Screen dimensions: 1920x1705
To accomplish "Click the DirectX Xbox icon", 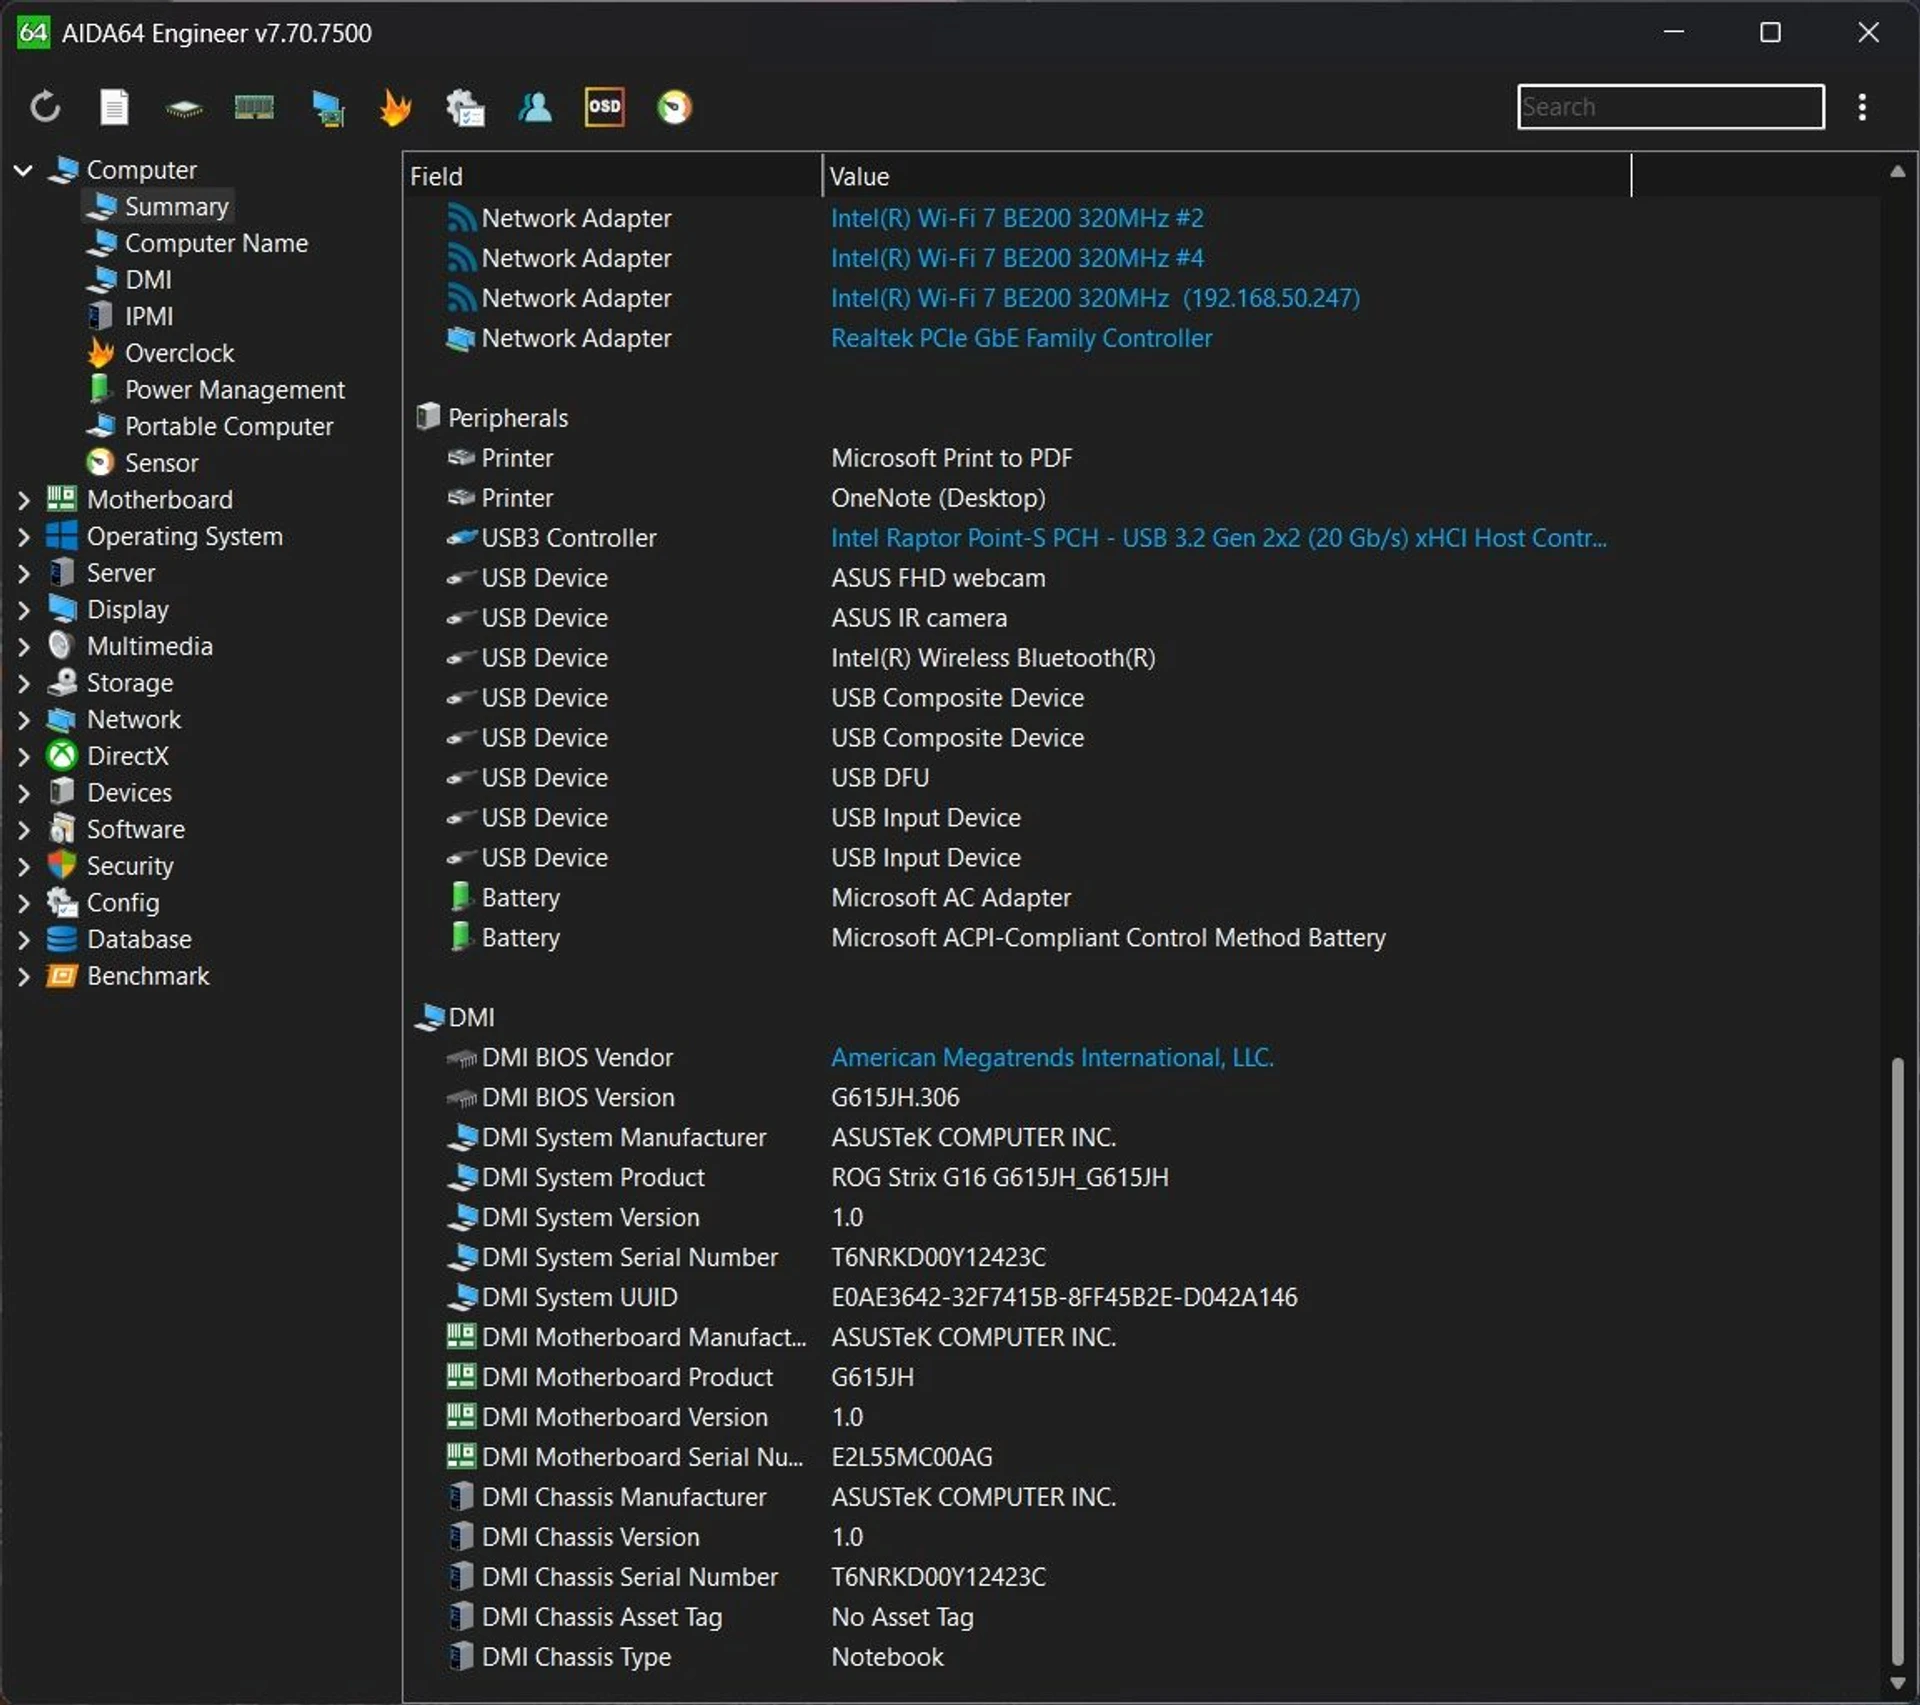I will coord(62,757).
